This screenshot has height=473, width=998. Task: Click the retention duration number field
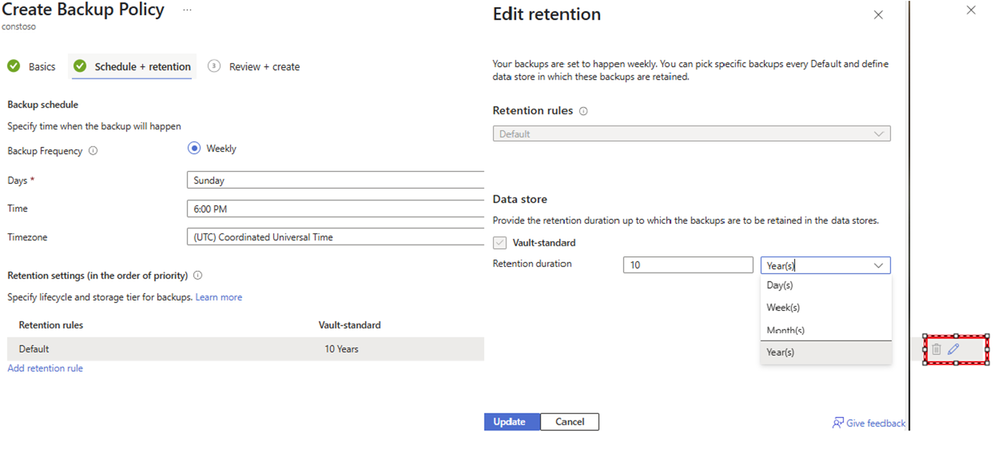pos(687,265)
